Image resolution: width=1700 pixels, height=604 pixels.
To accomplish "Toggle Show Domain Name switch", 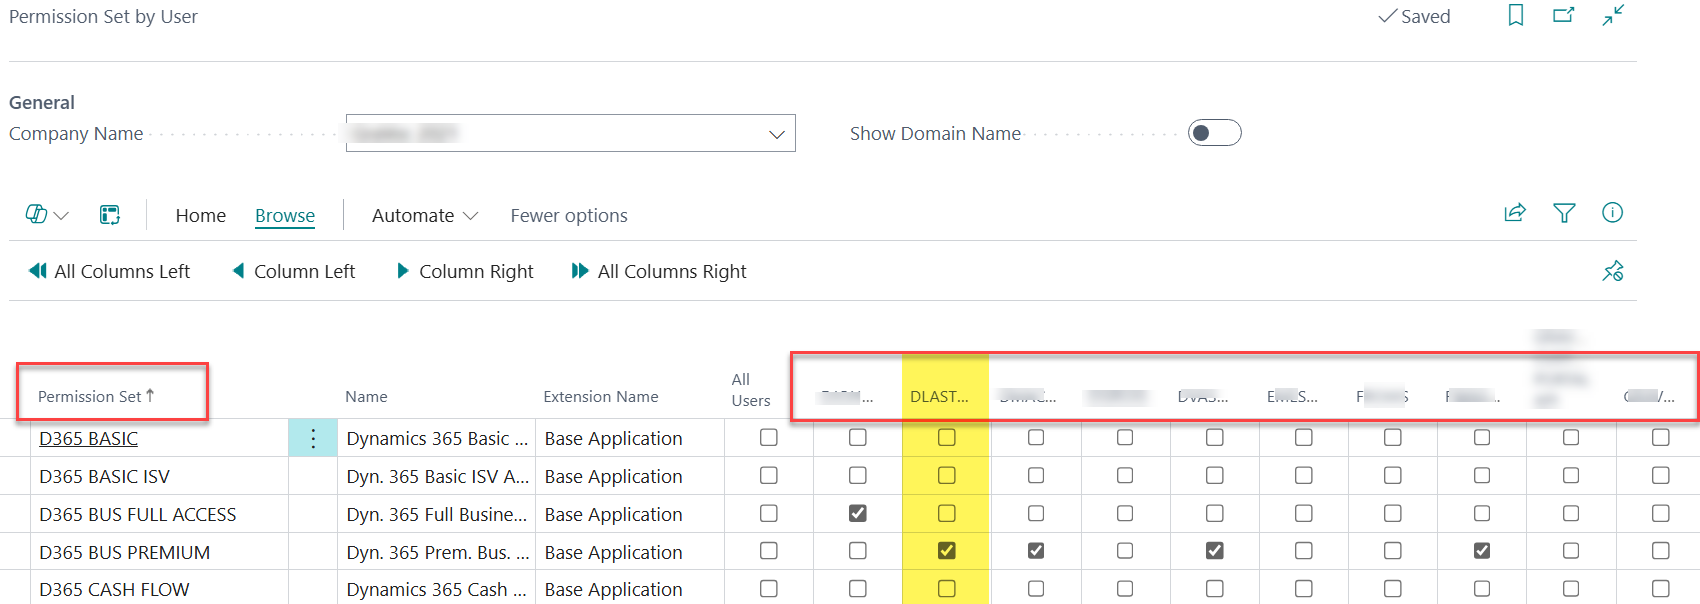I will 1214,133.
